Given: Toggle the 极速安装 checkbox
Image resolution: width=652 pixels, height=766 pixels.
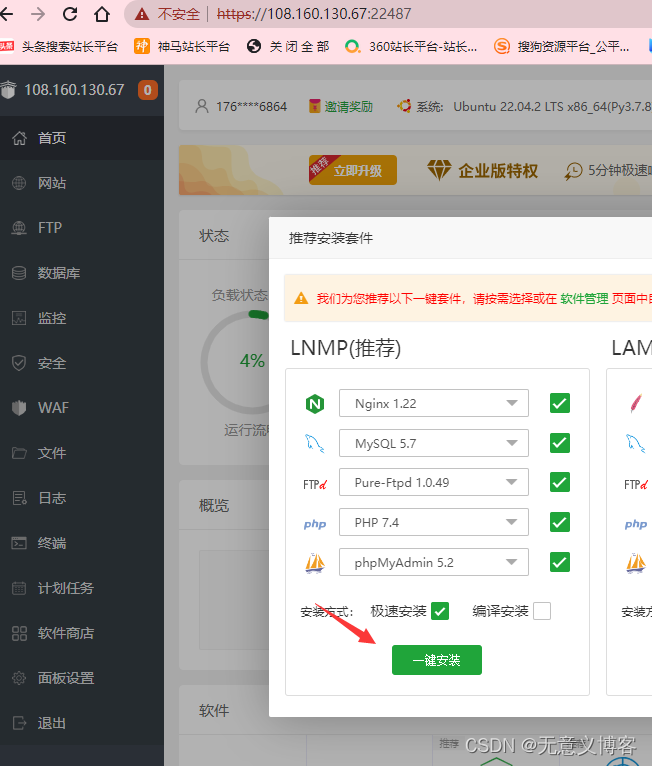Looking at the screenshot, I should click(440, 611).
